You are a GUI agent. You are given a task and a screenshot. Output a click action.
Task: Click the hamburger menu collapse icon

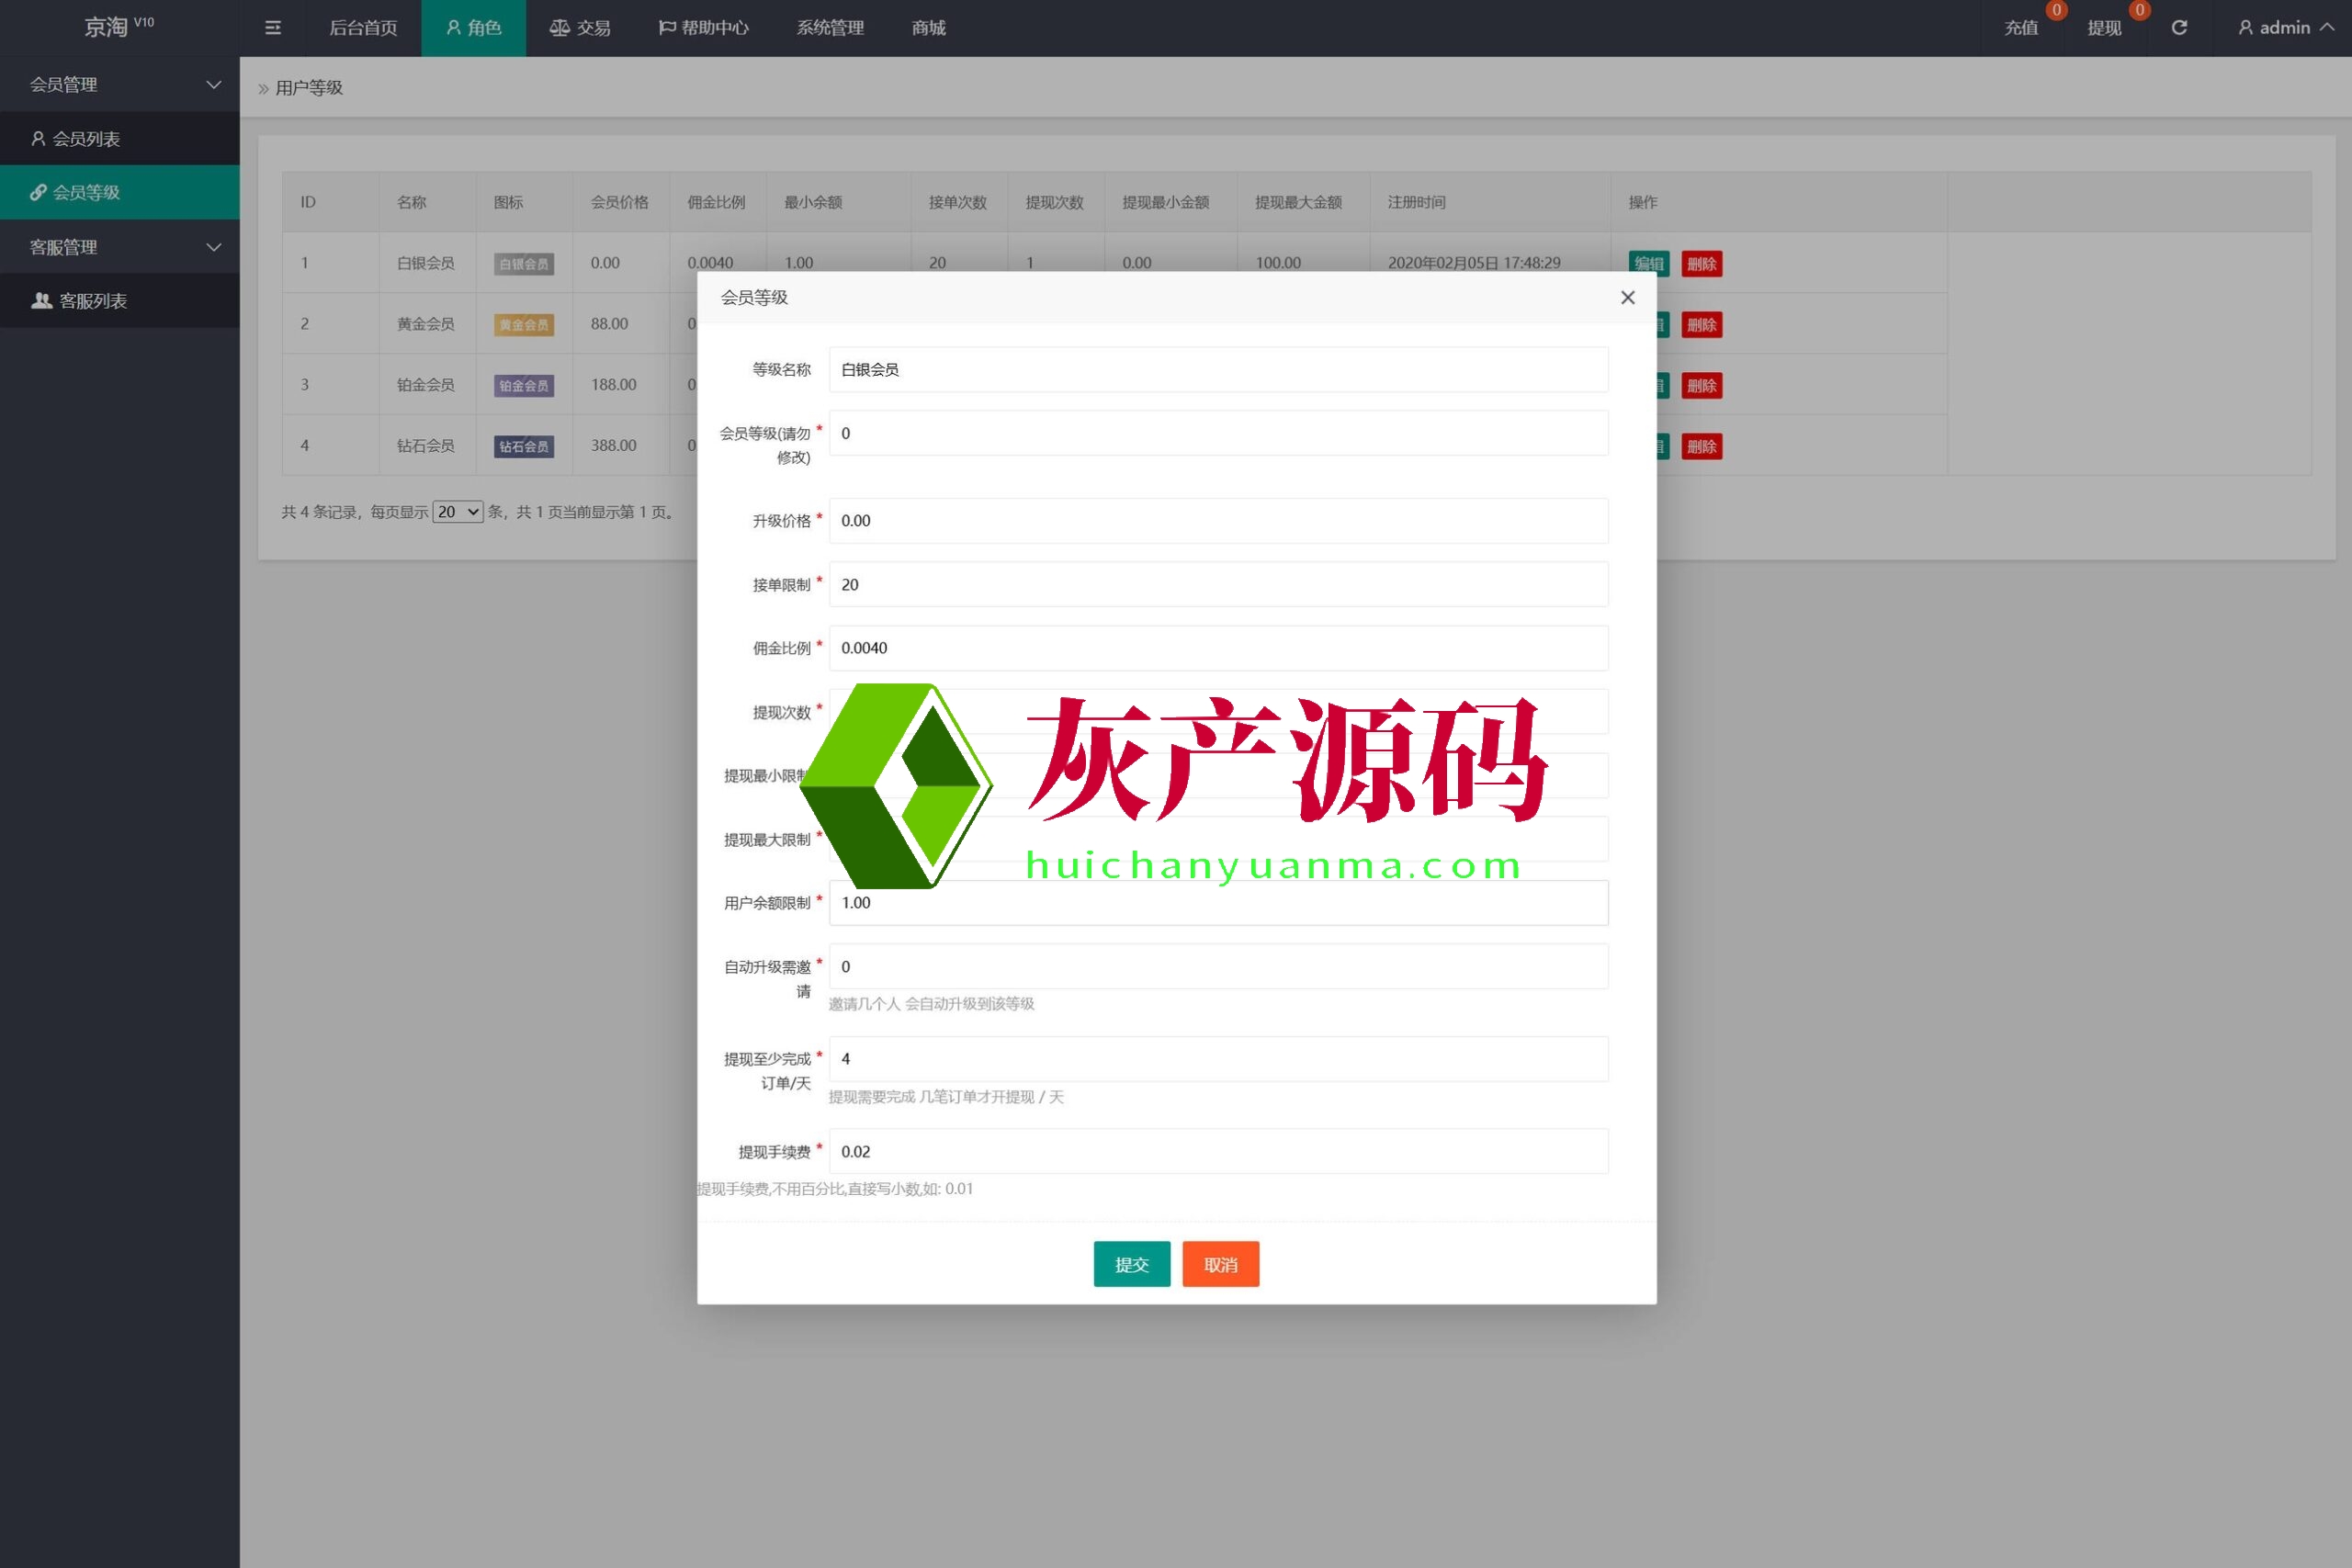[x=272, y=28]
